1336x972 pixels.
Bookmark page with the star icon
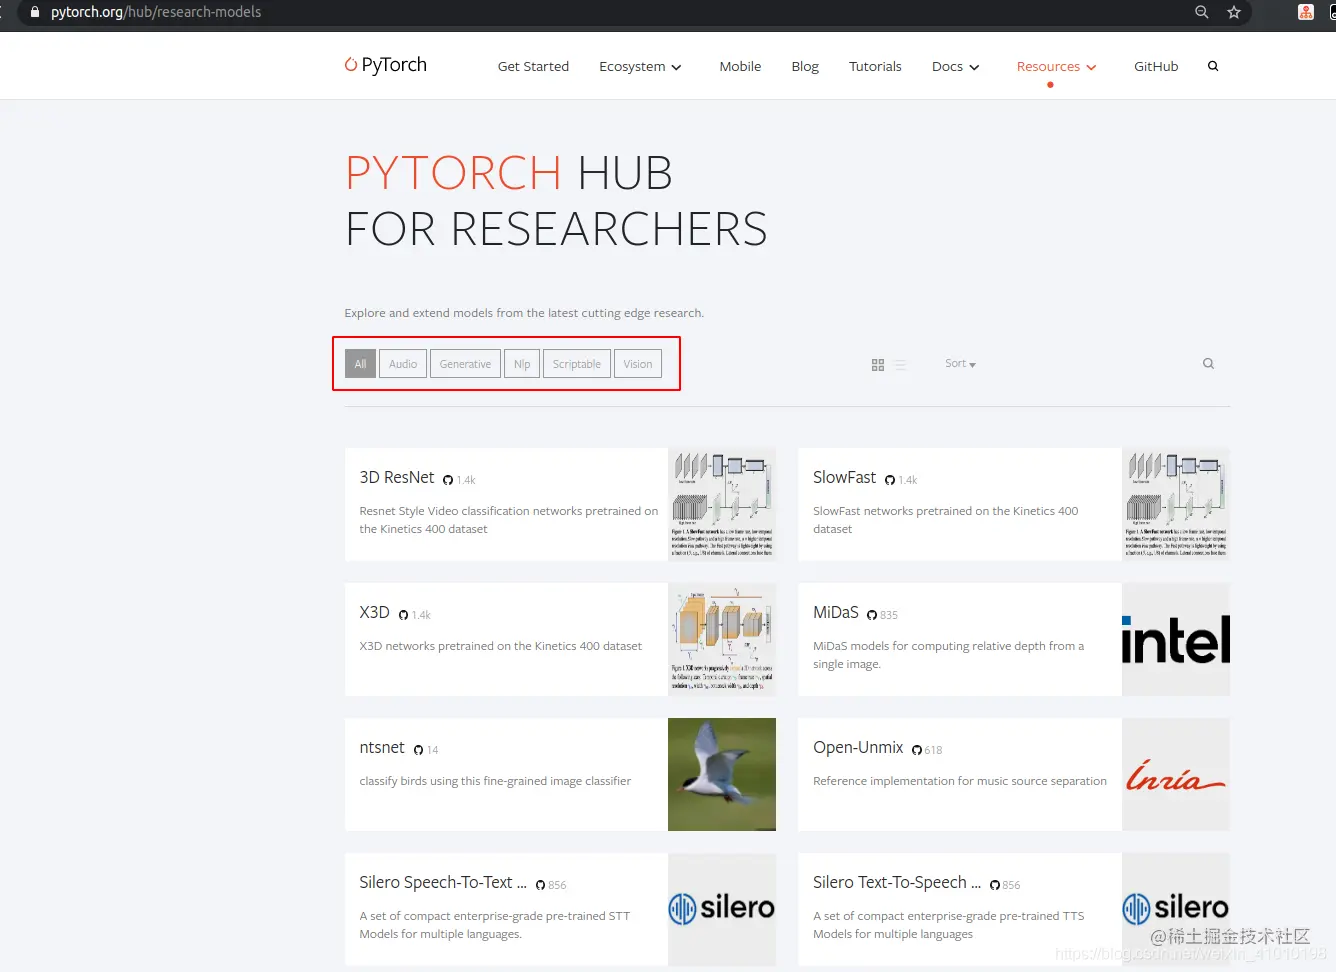[1234, 12]
